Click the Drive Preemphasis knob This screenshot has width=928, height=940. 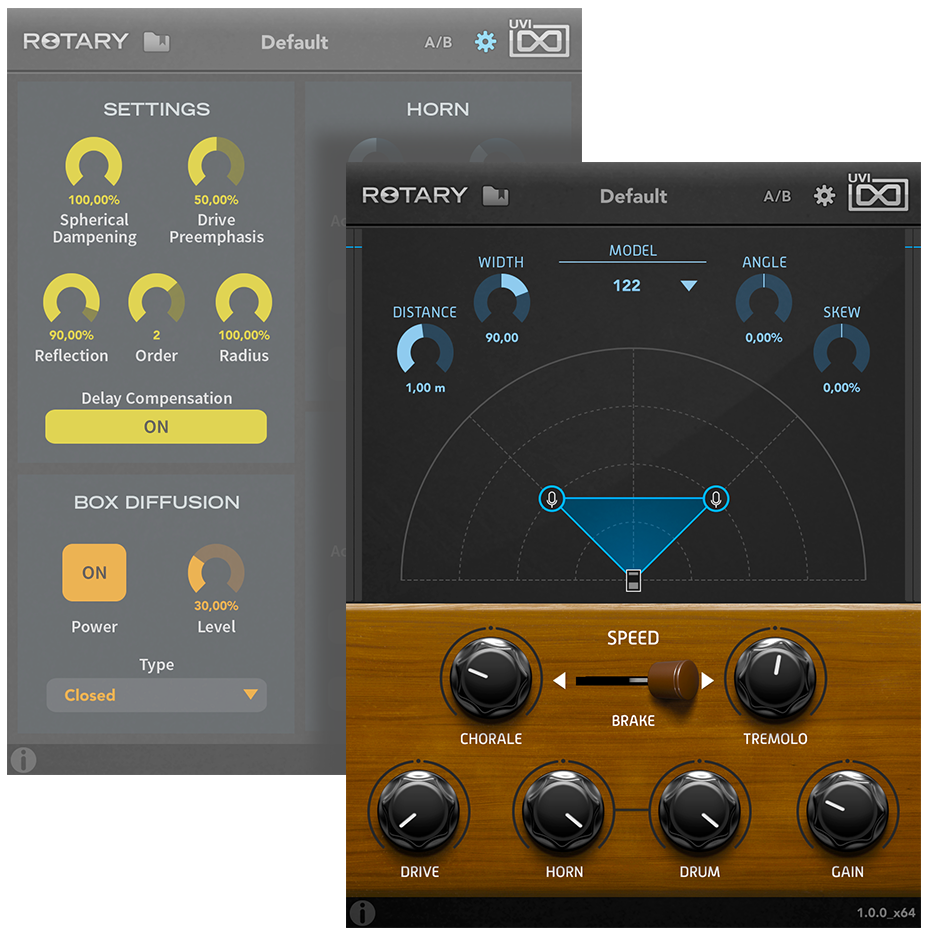[x=216, y=164]
